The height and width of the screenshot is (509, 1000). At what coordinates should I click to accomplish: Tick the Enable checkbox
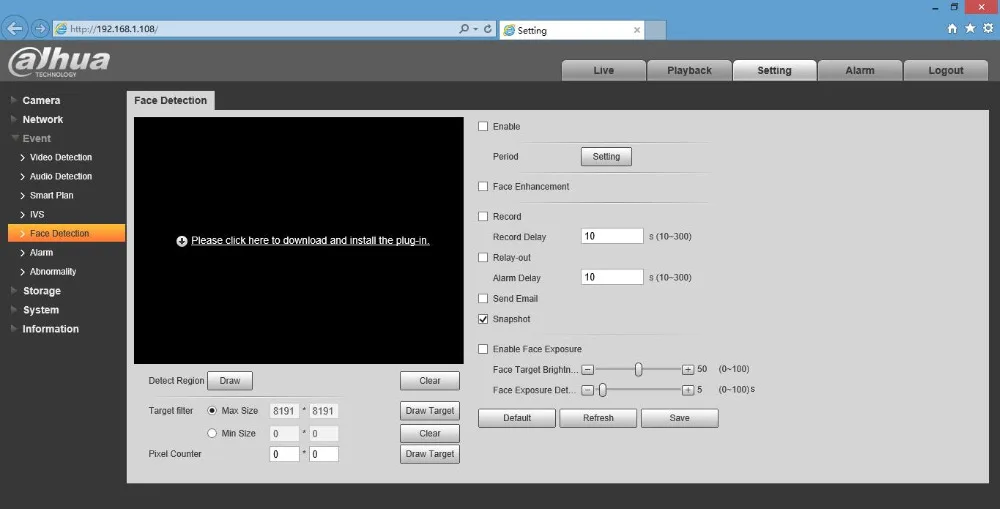pyautogui.click(x=483, y=126)
